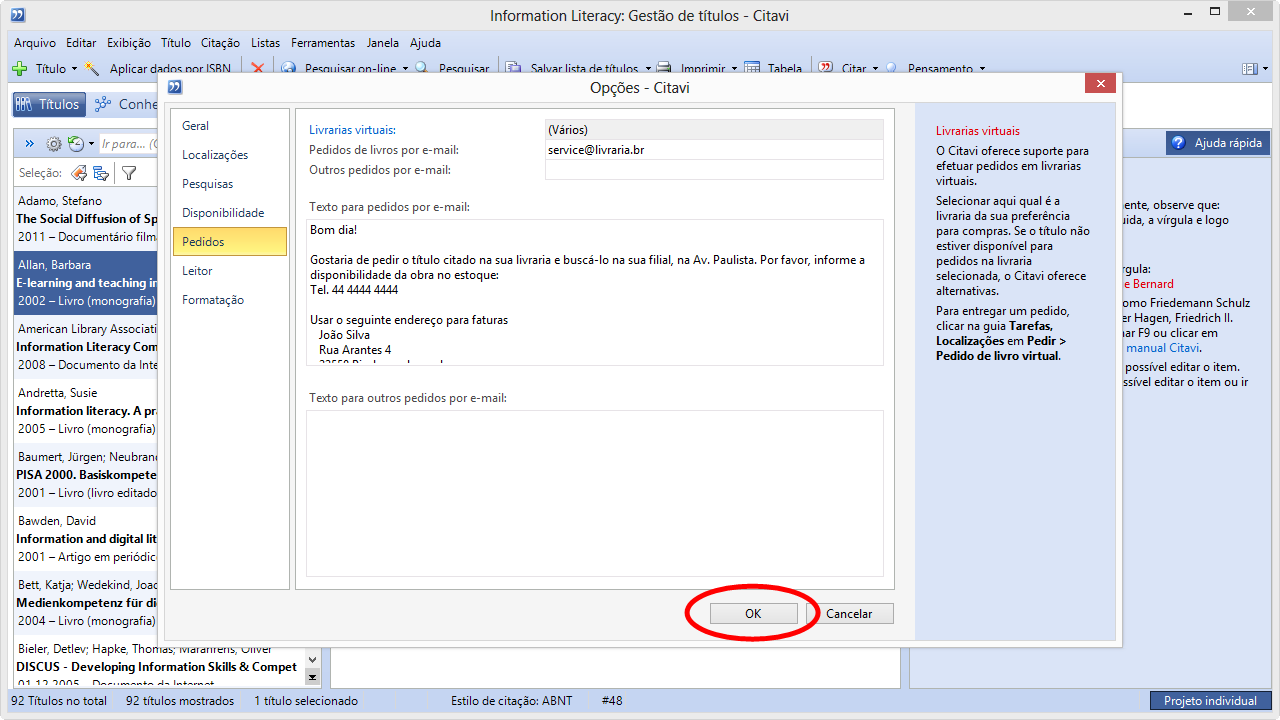This screenshot has height=720, width=1280.
Task: Click the window layout icon at toolbar right
Action: [x=1249, y=69]
